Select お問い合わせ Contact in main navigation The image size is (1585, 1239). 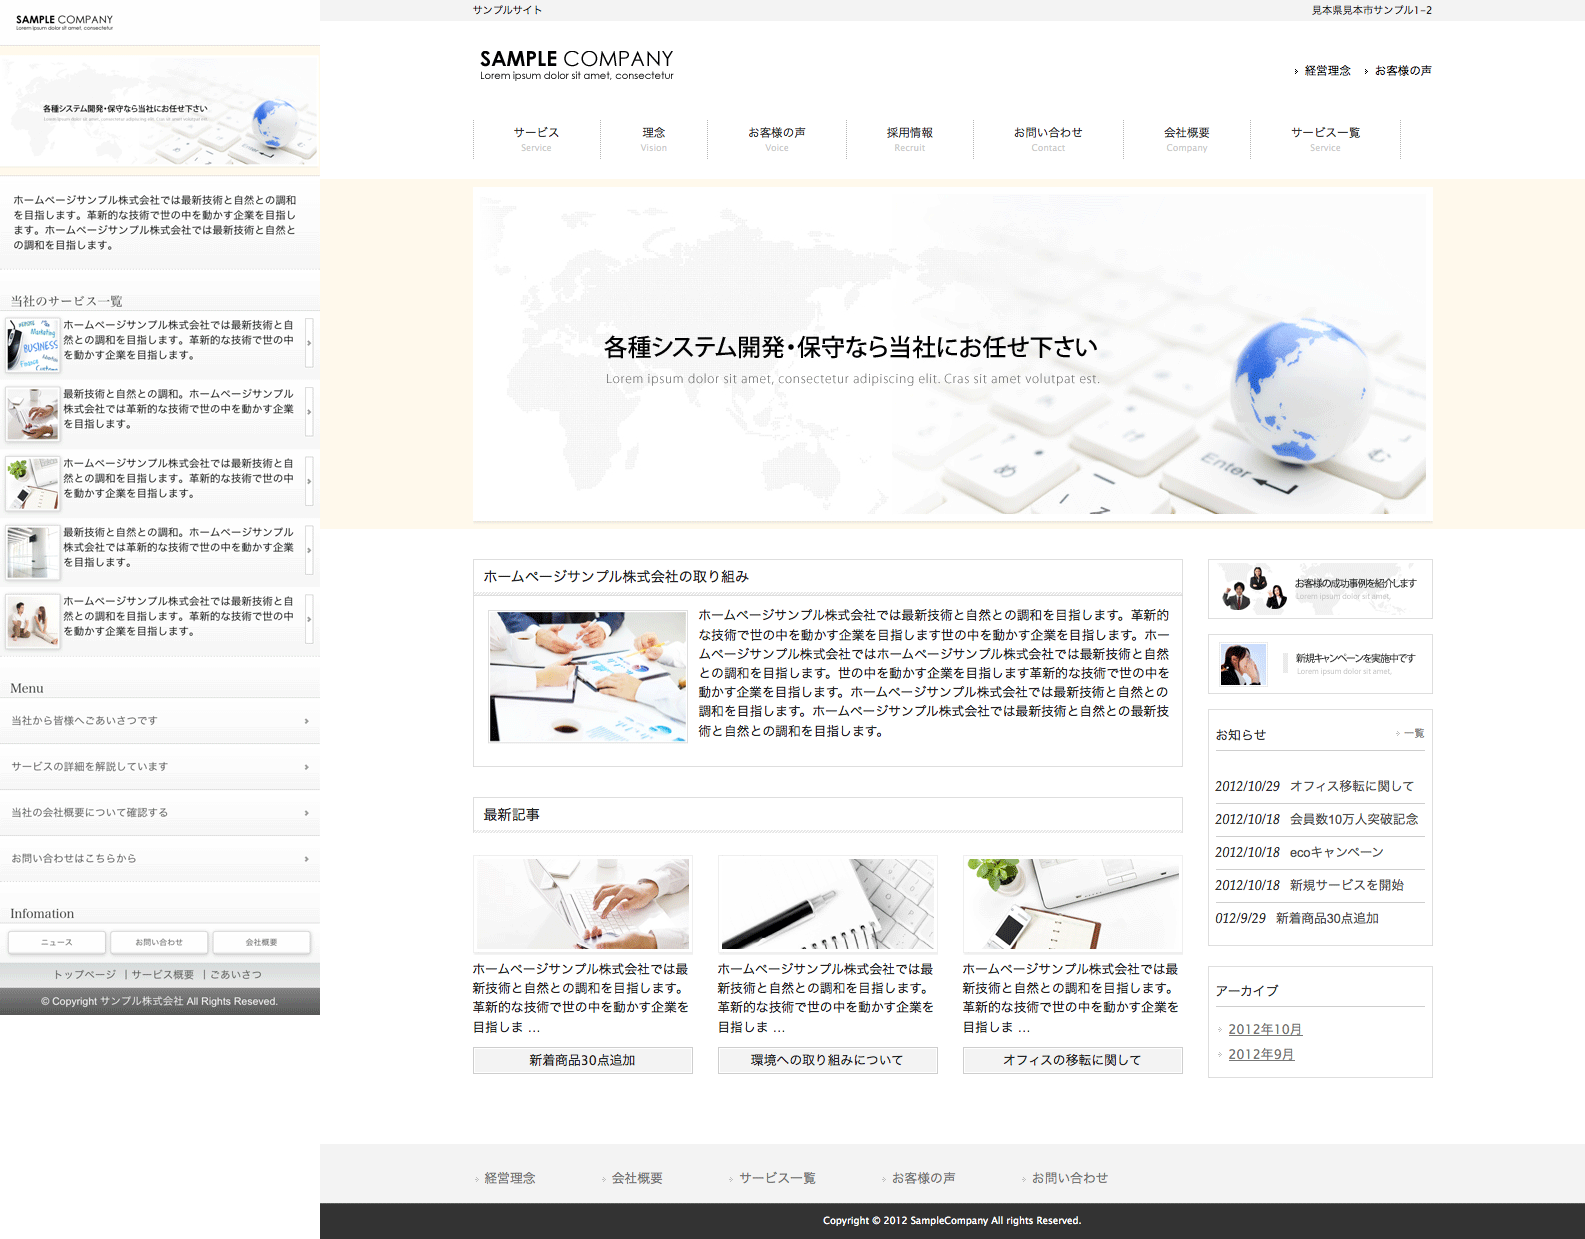pyautogui.click(x=1047, y=139)
